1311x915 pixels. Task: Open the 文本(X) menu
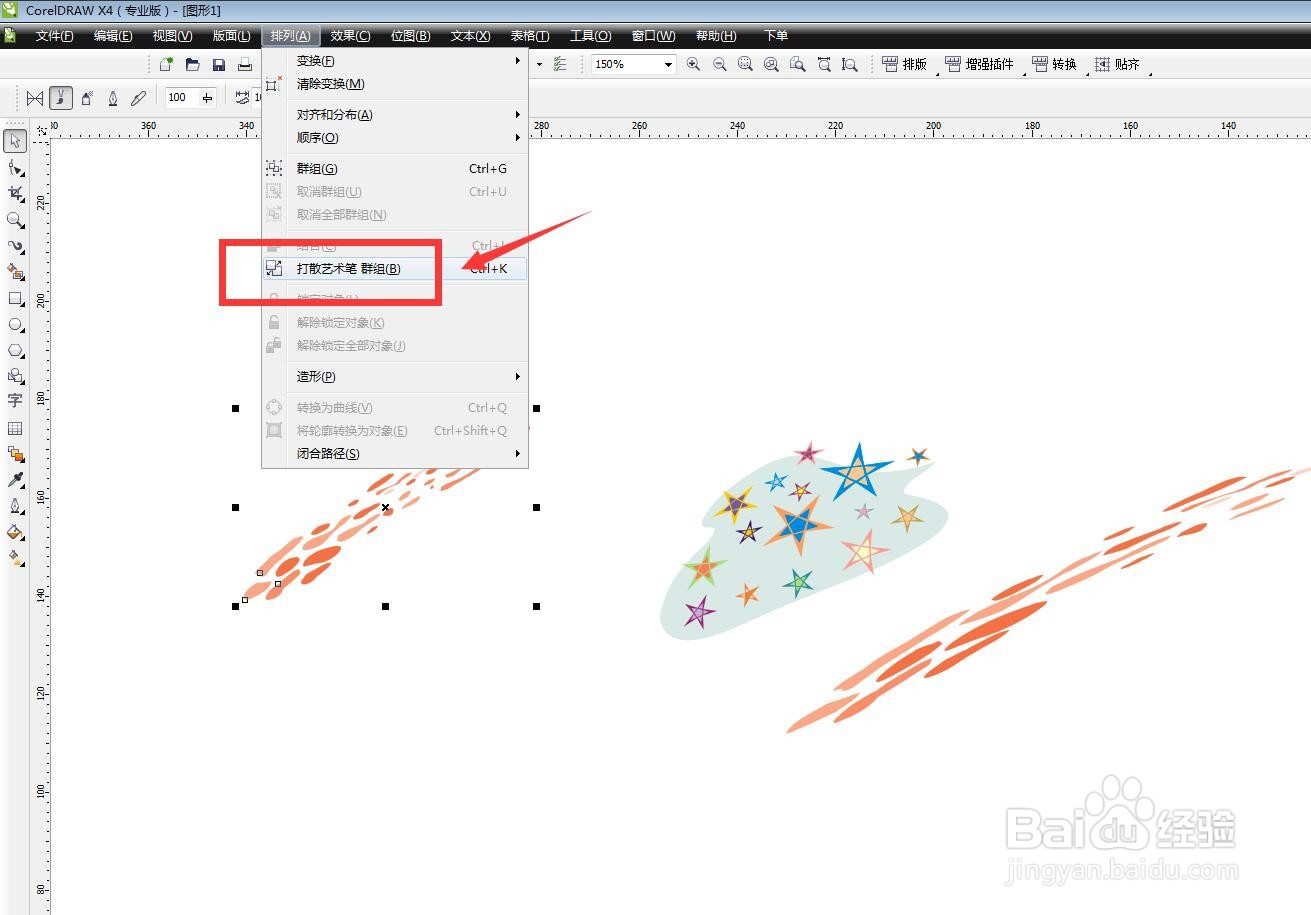(x=470, y=36)
